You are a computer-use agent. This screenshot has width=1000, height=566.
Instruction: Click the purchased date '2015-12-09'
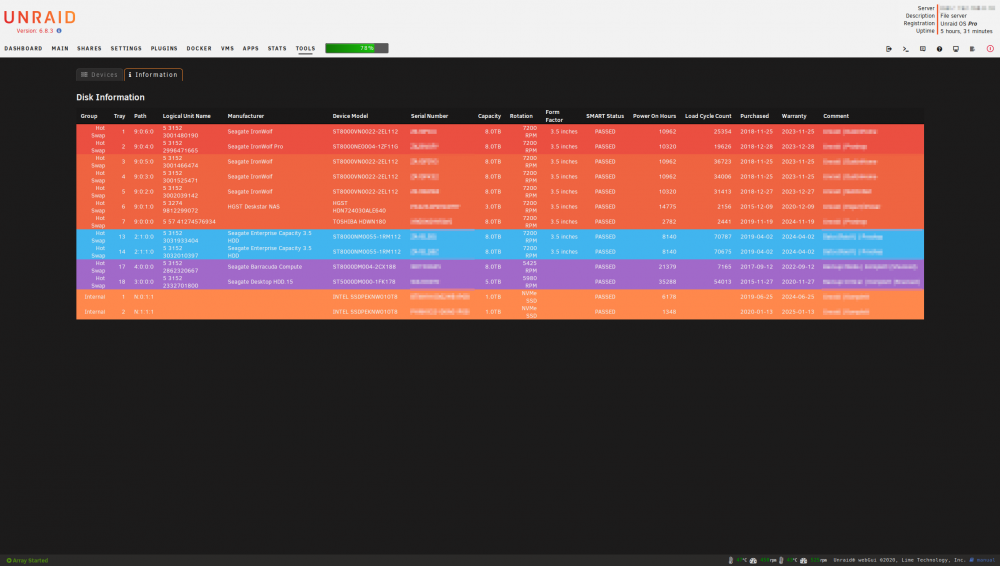[x=756, y=207]
